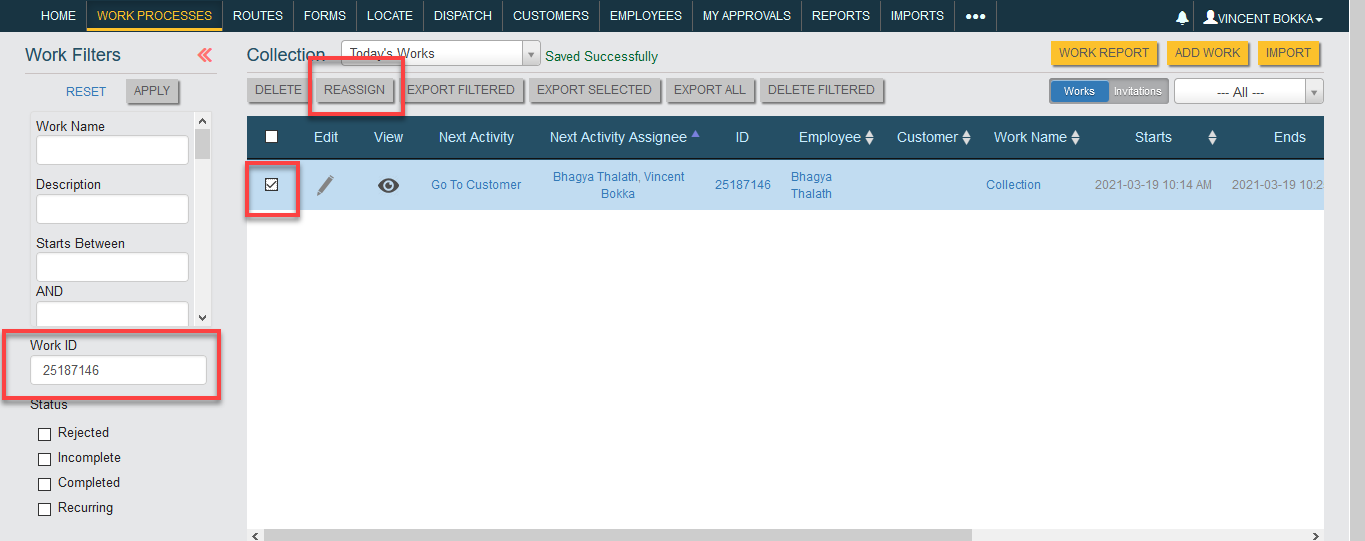Check the Completed status filter

44,484
